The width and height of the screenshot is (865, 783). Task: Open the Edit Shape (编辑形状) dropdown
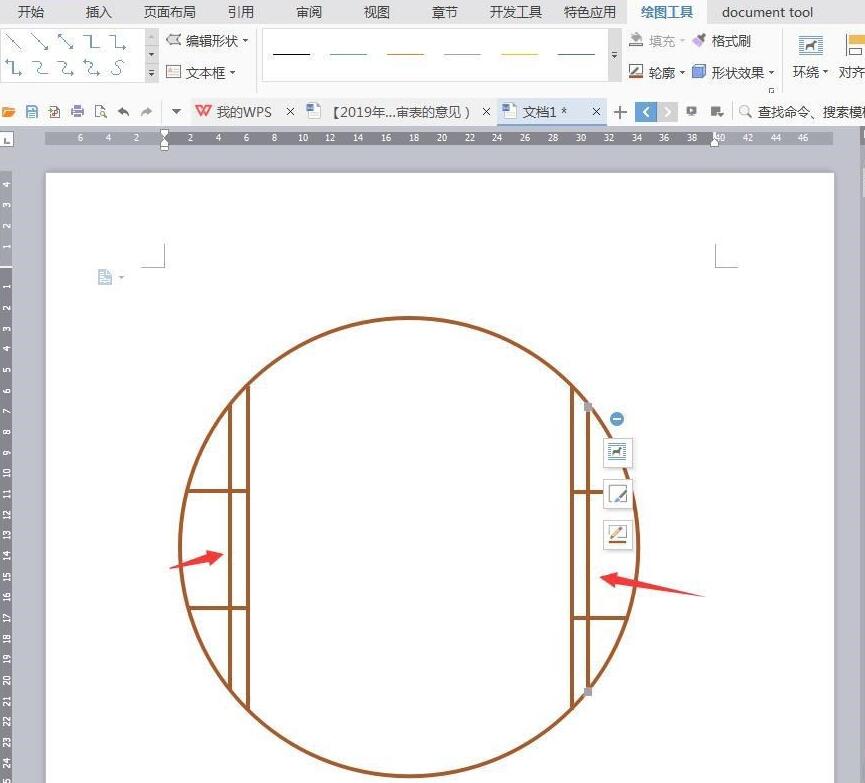click(x=206, y=41)
